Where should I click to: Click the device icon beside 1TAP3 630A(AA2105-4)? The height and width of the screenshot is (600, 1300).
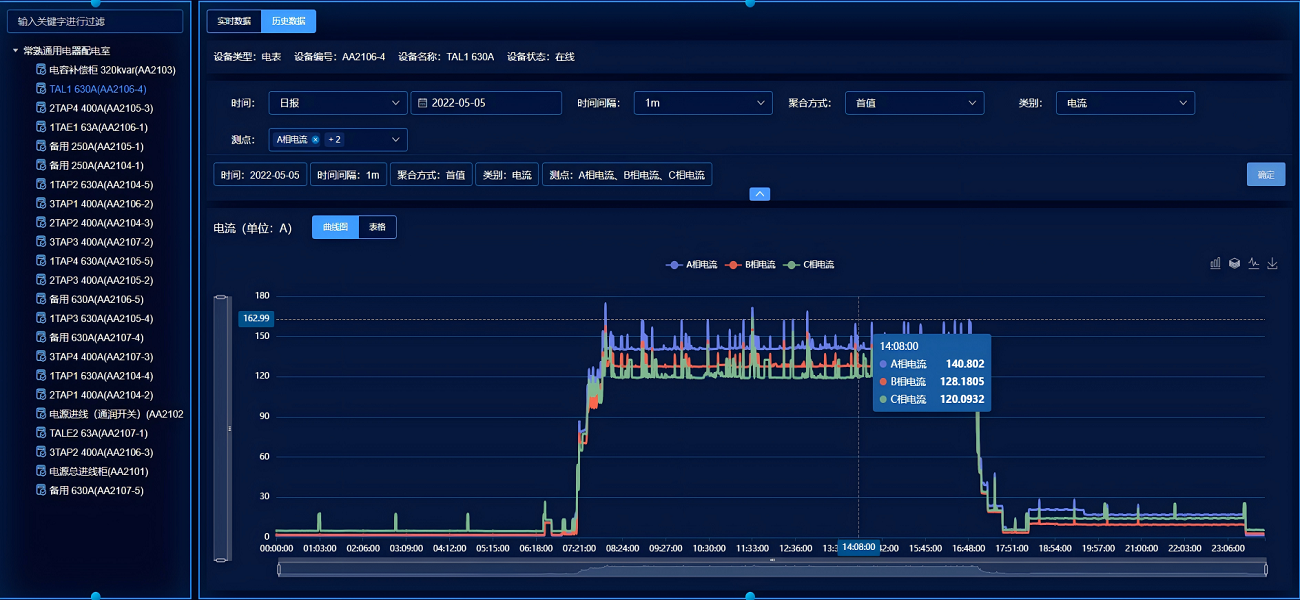coord(41,318)
